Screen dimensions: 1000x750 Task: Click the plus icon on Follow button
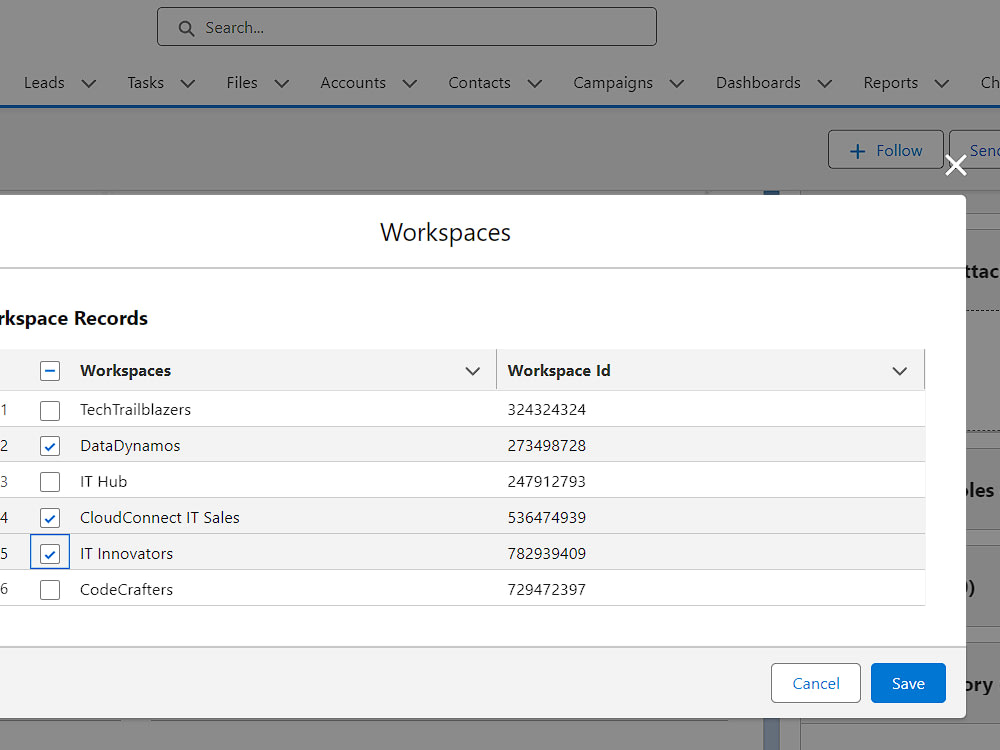point(856,150)
